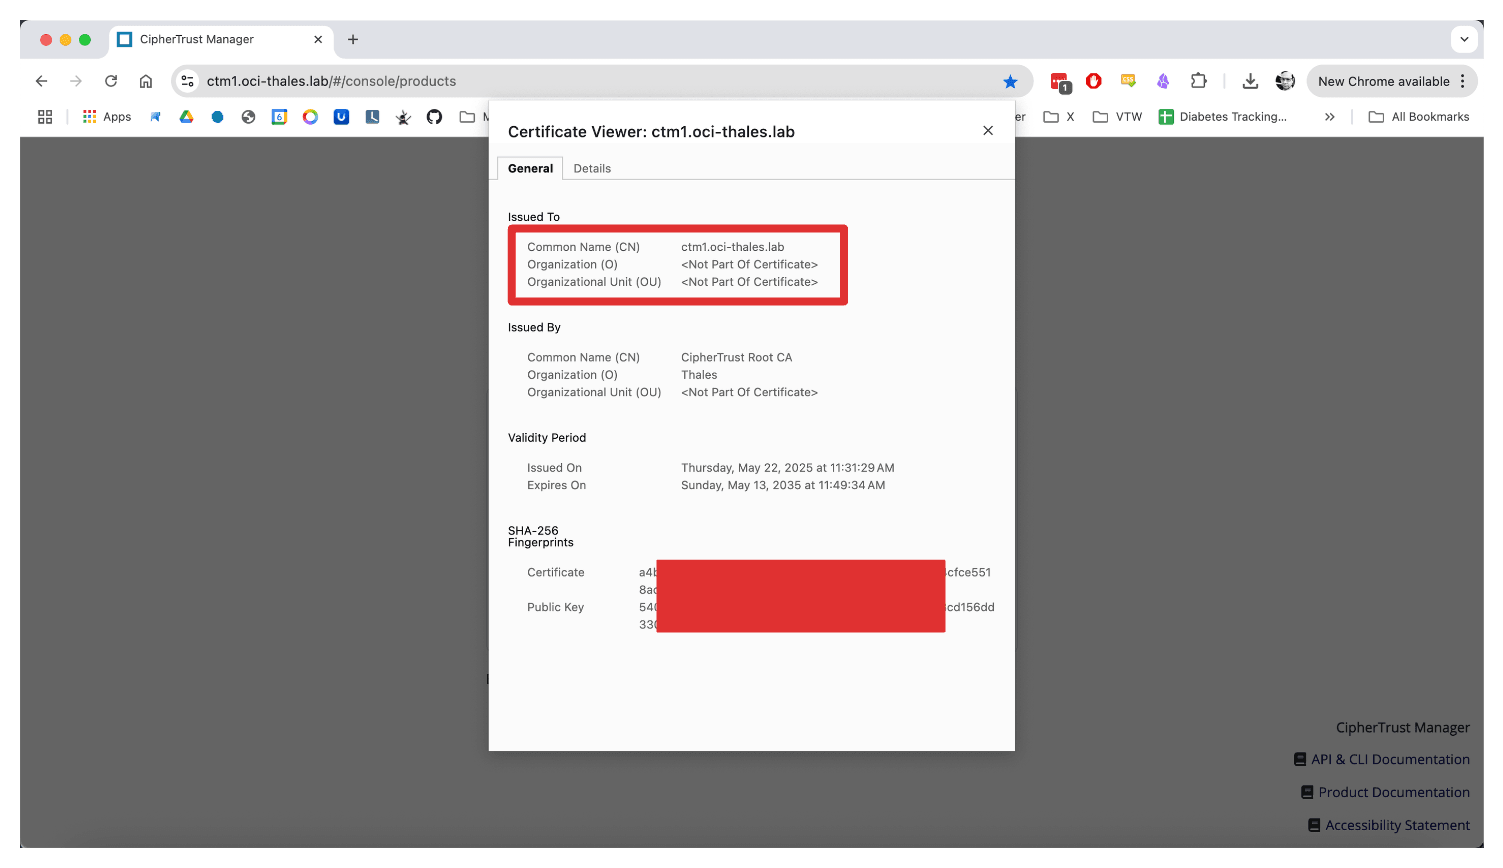This screenshot has width=1503, height=868.
Task: Click the Expires On date value
Action: click(x=783, y=485)
